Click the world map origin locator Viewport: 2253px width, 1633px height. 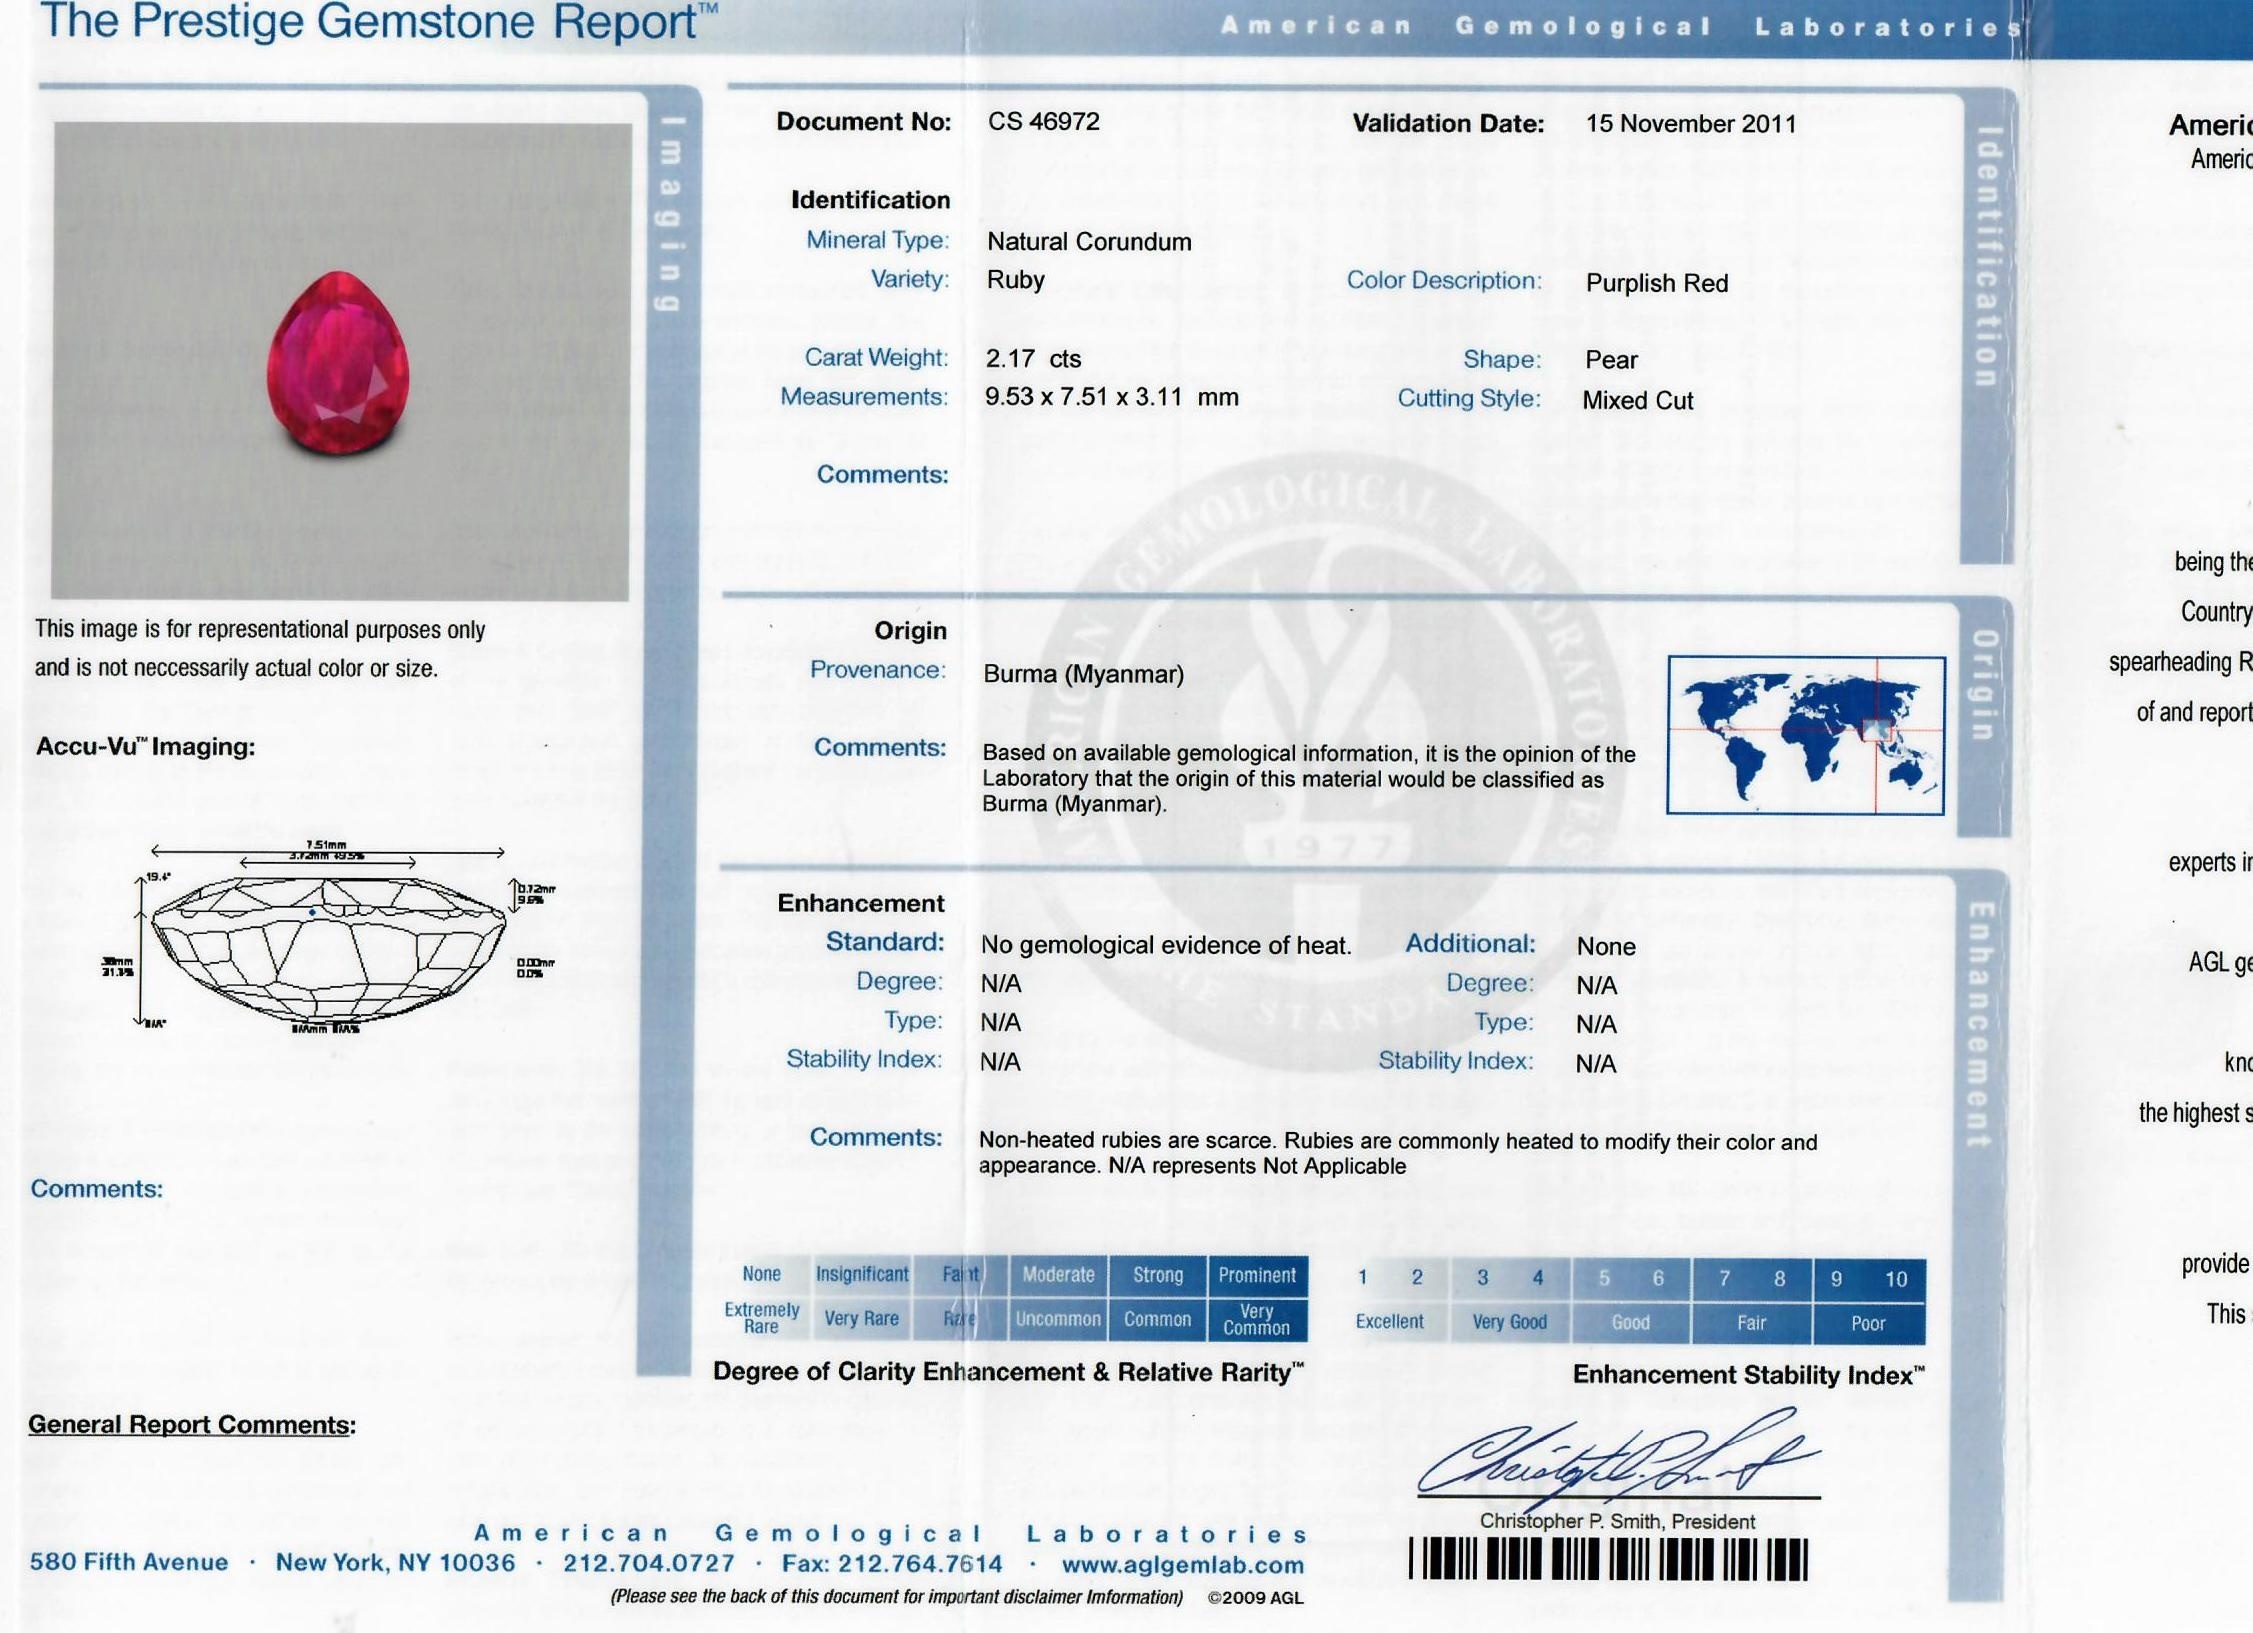pos(1805,735)
